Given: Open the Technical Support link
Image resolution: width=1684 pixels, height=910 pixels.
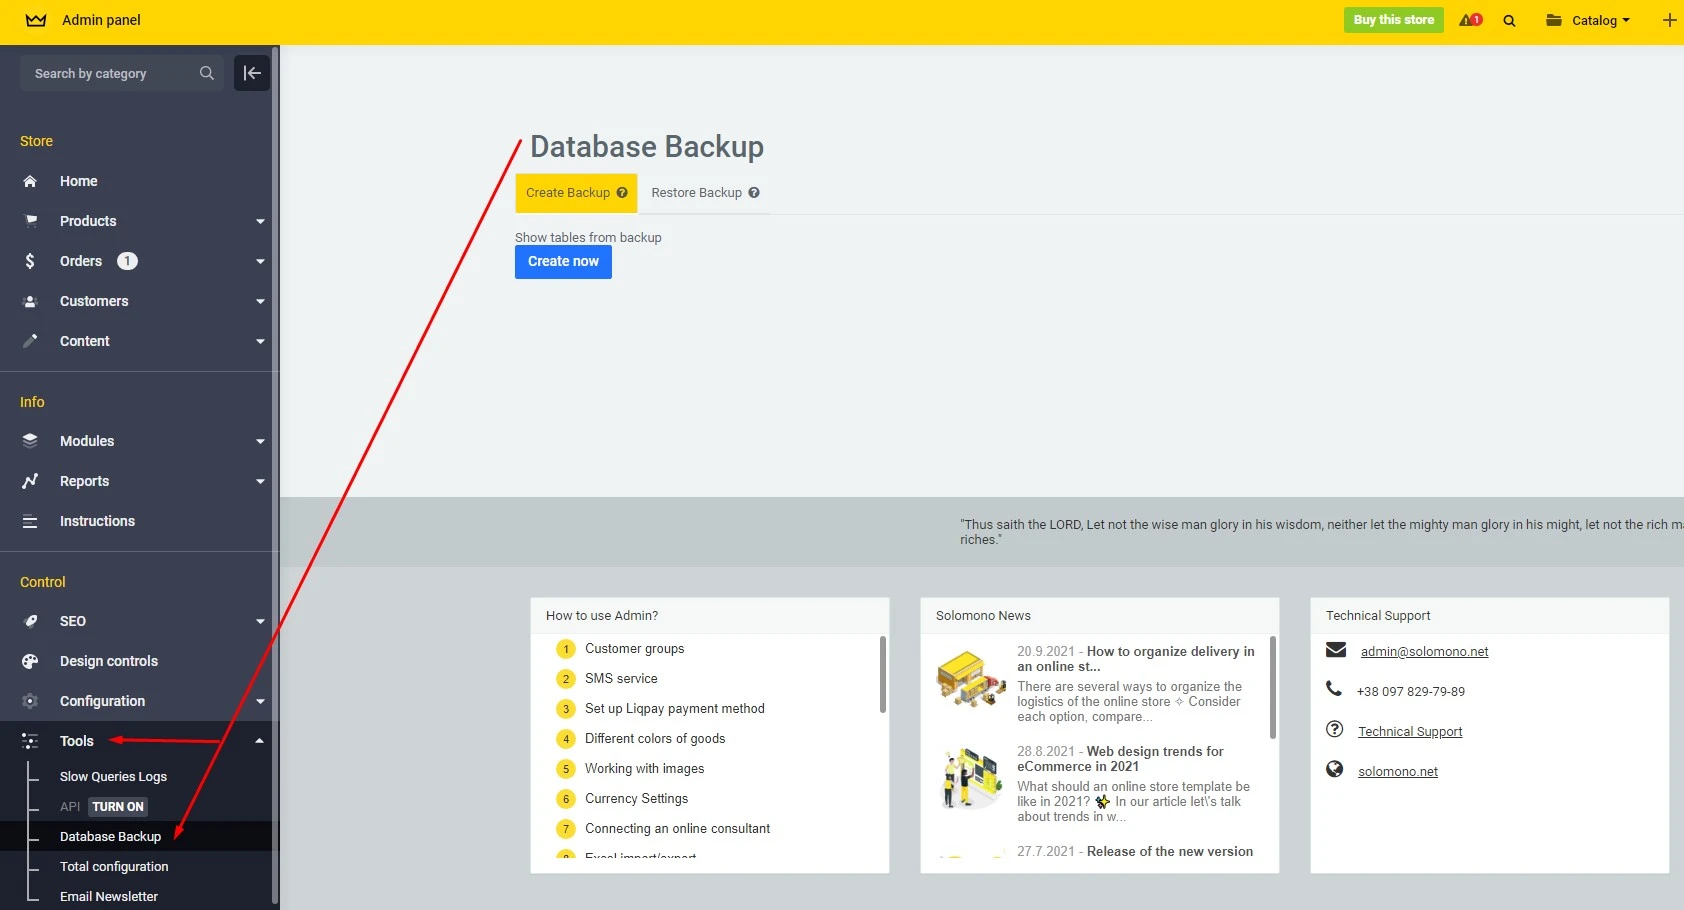Looking at the screenshot, I should point(1410,731).
